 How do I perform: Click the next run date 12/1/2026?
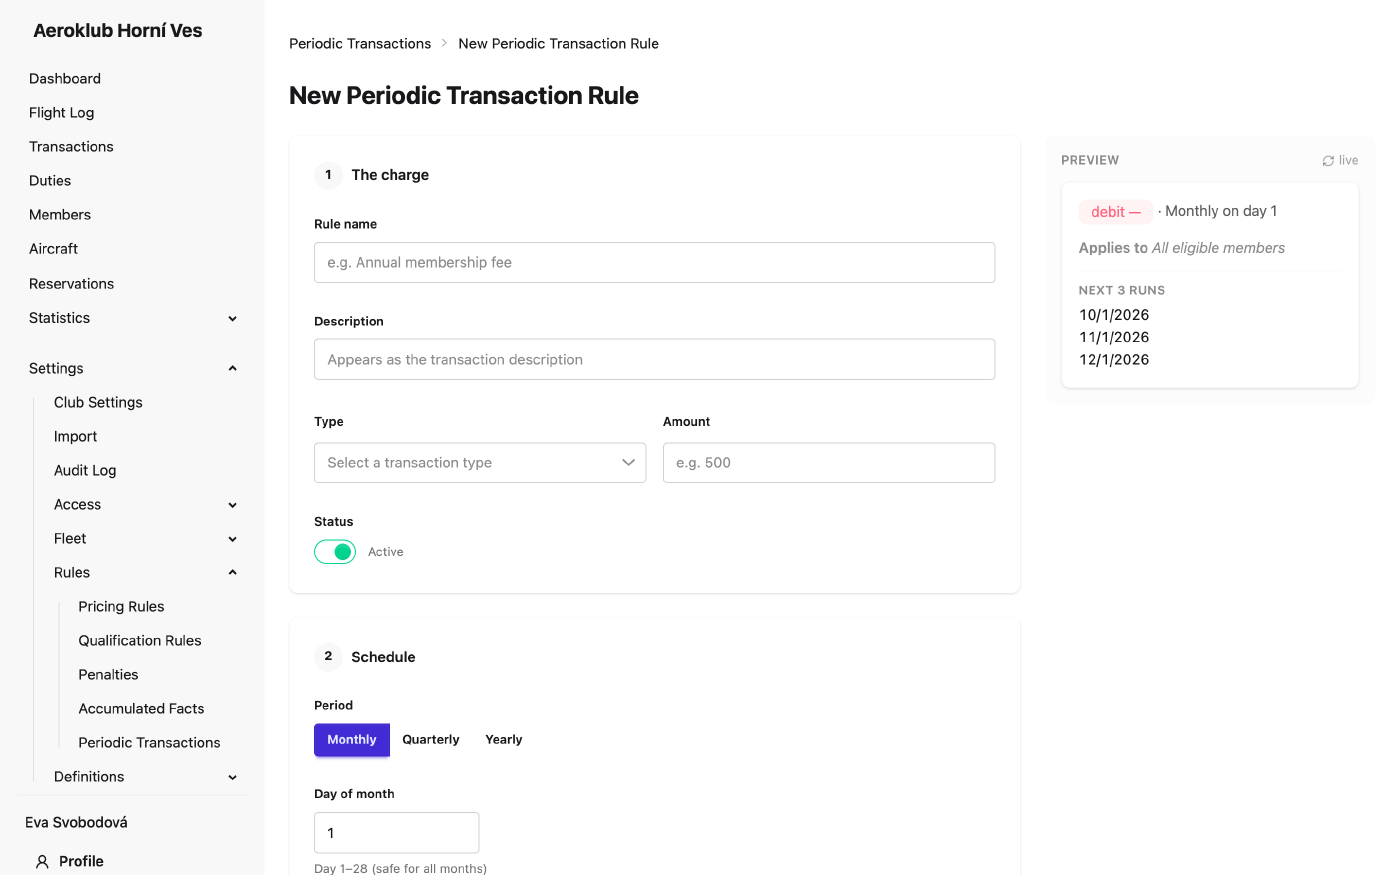click(x=1114, y=360)
